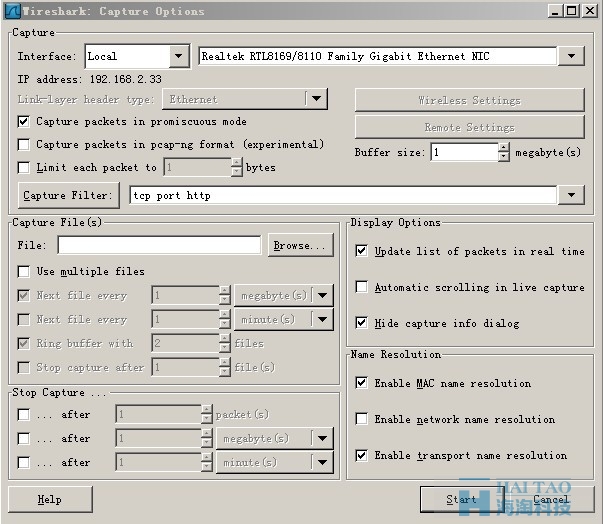Toggle Enable MAC name resolution
603x524 pixels.
click(361, 383)
